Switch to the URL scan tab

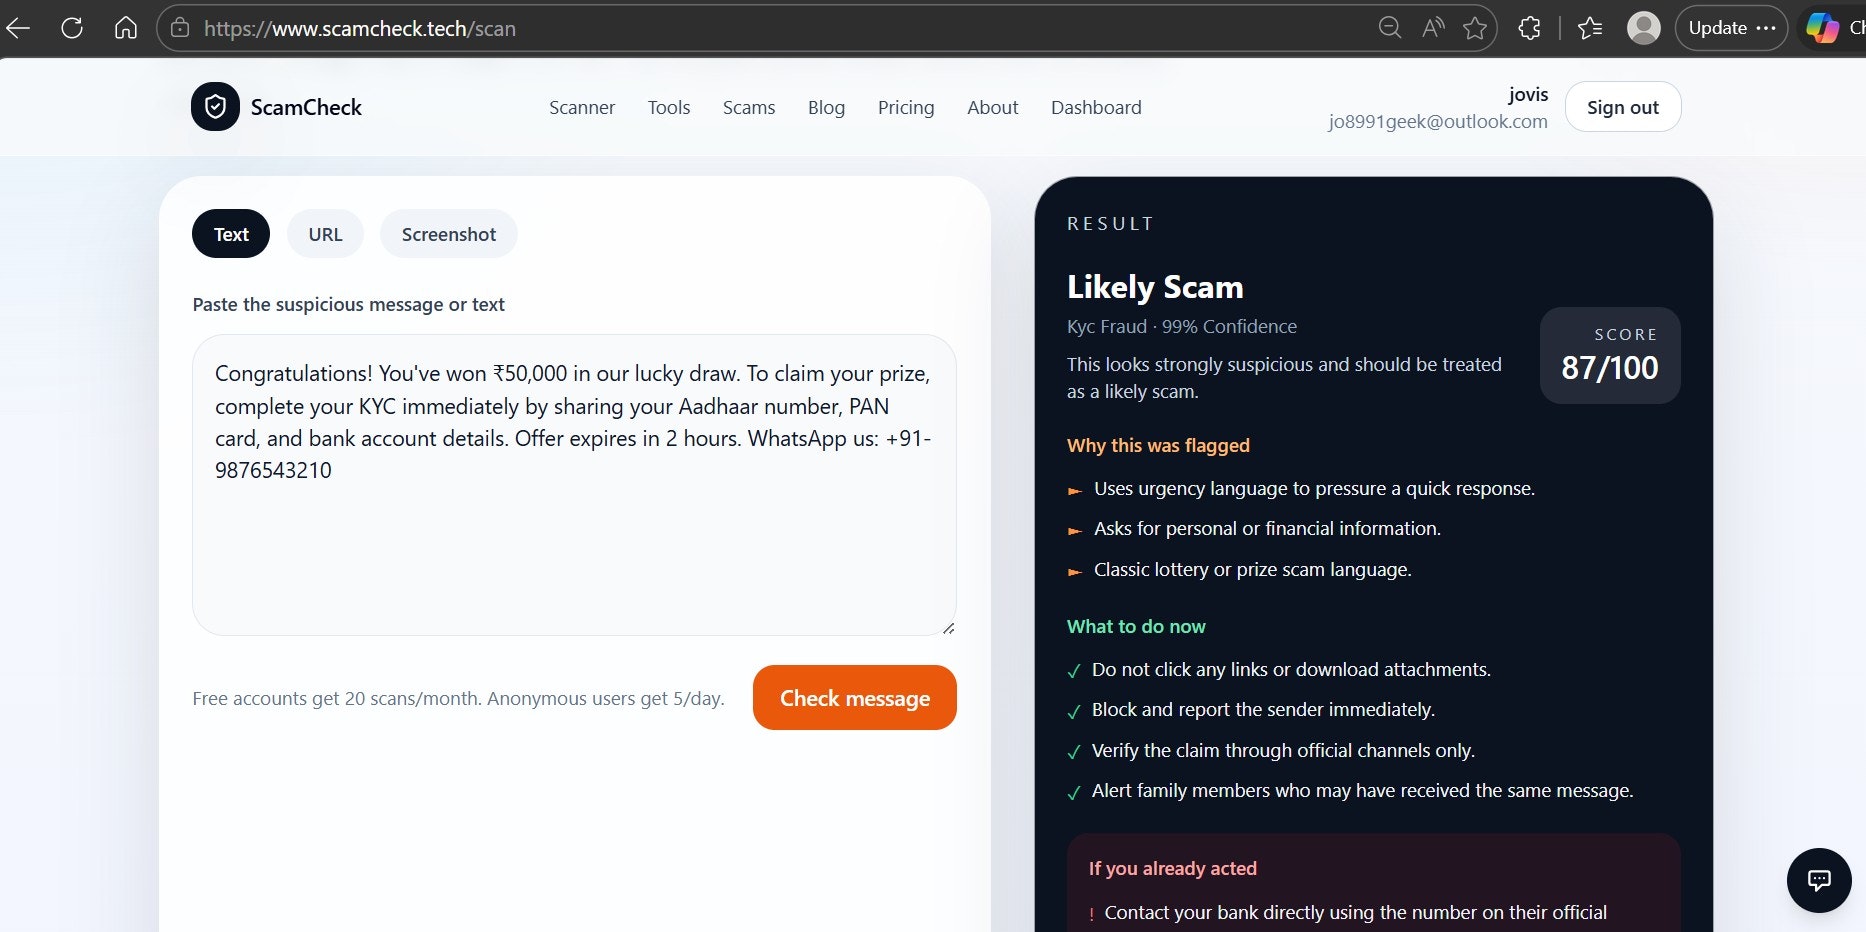coord(325,233)
